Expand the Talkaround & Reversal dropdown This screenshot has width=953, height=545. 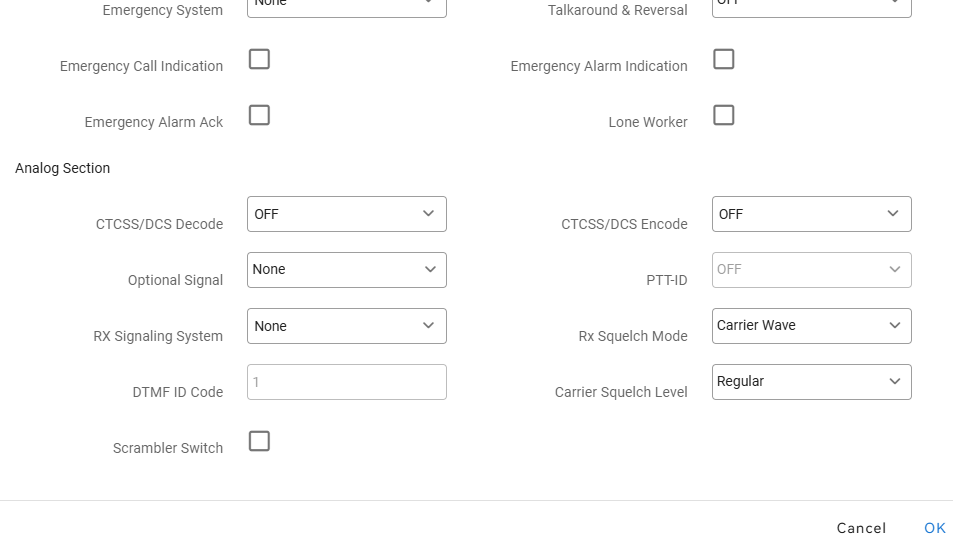click(x=811, y=6)
